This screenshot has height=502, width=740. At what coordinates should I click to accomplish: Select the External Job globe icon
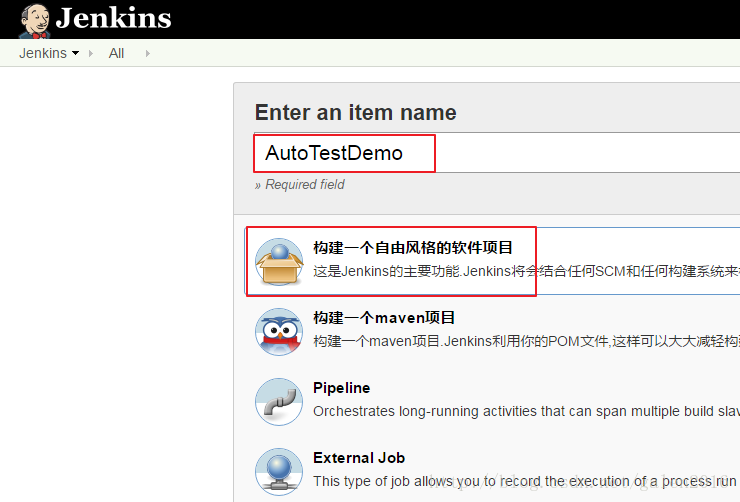(x=279, y=471)
